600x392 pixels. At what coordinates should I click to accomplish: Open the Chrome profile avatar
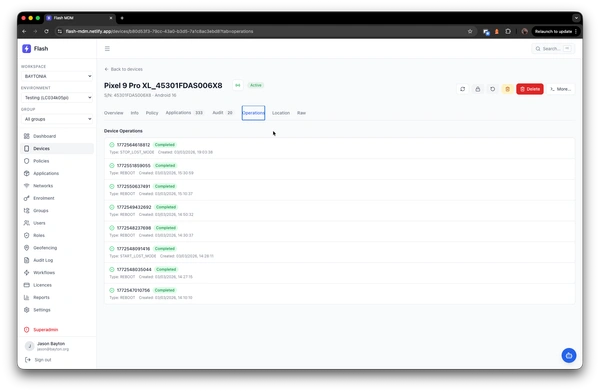click(x=525, y=31)
